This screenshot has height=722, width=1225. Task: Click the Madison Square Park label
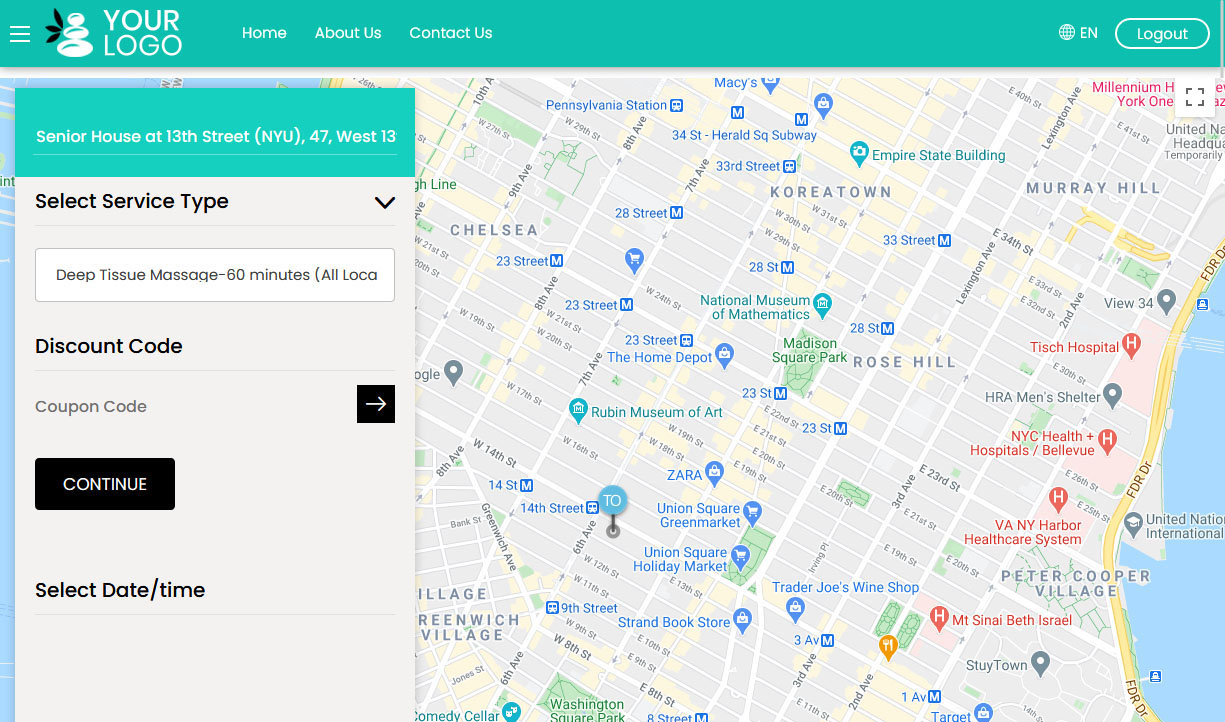point(810,351)
